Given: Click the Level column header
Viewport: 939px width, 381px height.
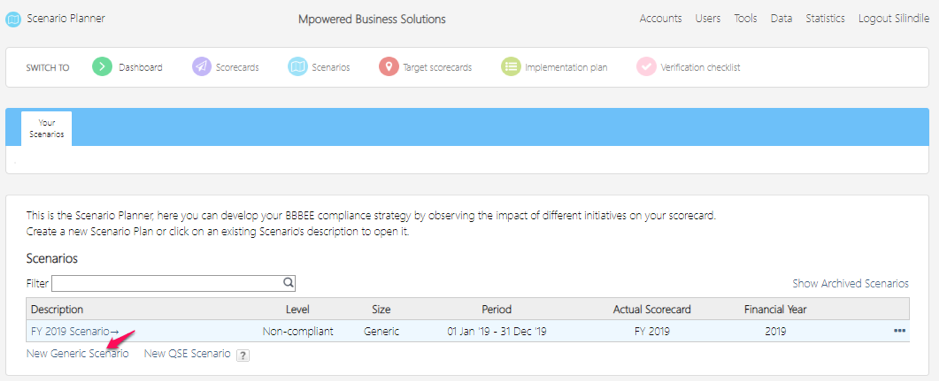Looking at the screenshot, I should (x=298, y=309).
